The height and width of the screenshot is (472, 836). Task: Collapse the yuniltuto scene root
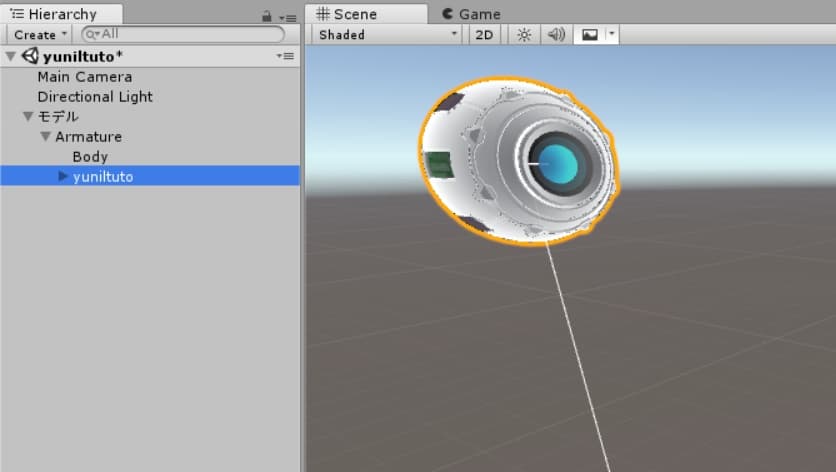(x=11, y=57)
